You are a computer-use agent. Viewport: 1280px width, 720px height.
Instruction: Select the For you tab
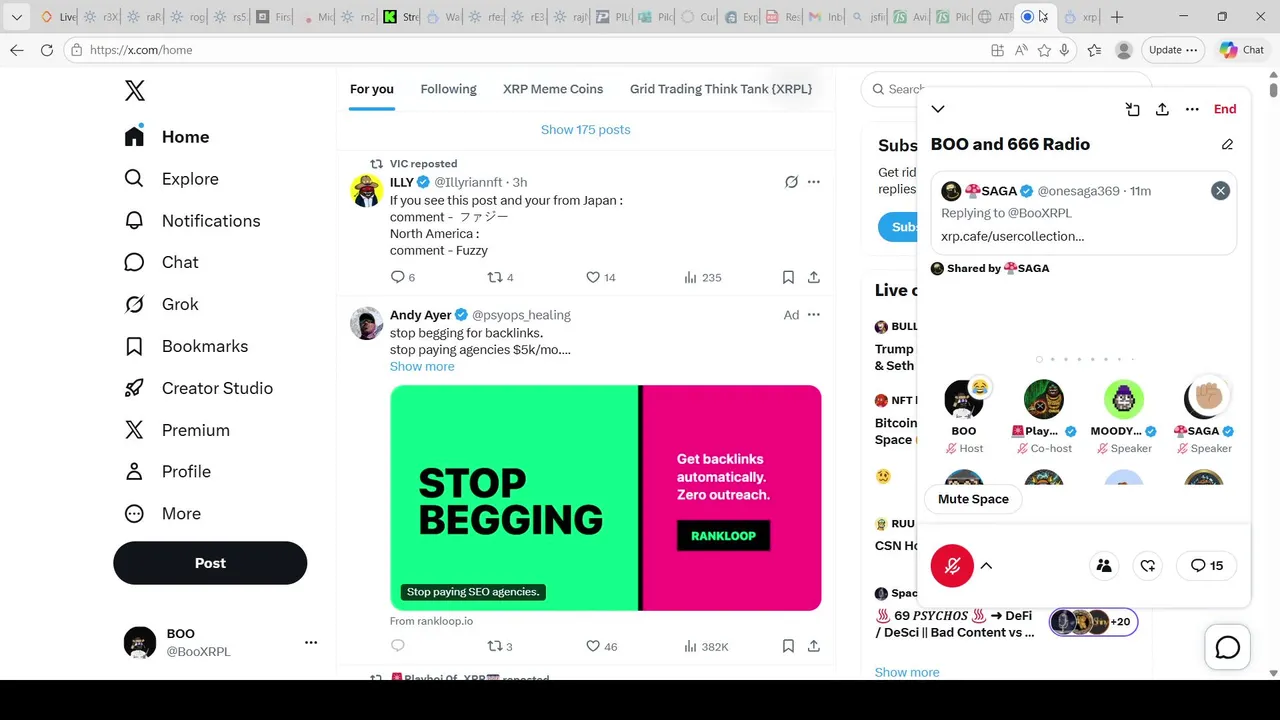(x=372, y=89)
